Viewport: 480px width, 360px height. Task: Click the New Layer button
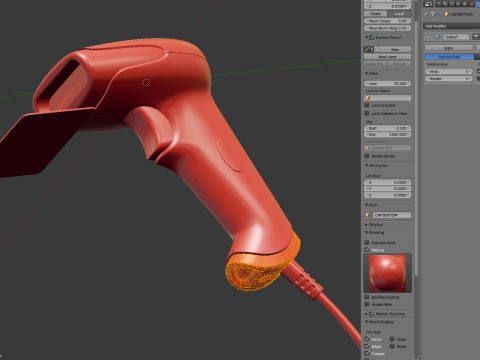coord(388,57)
